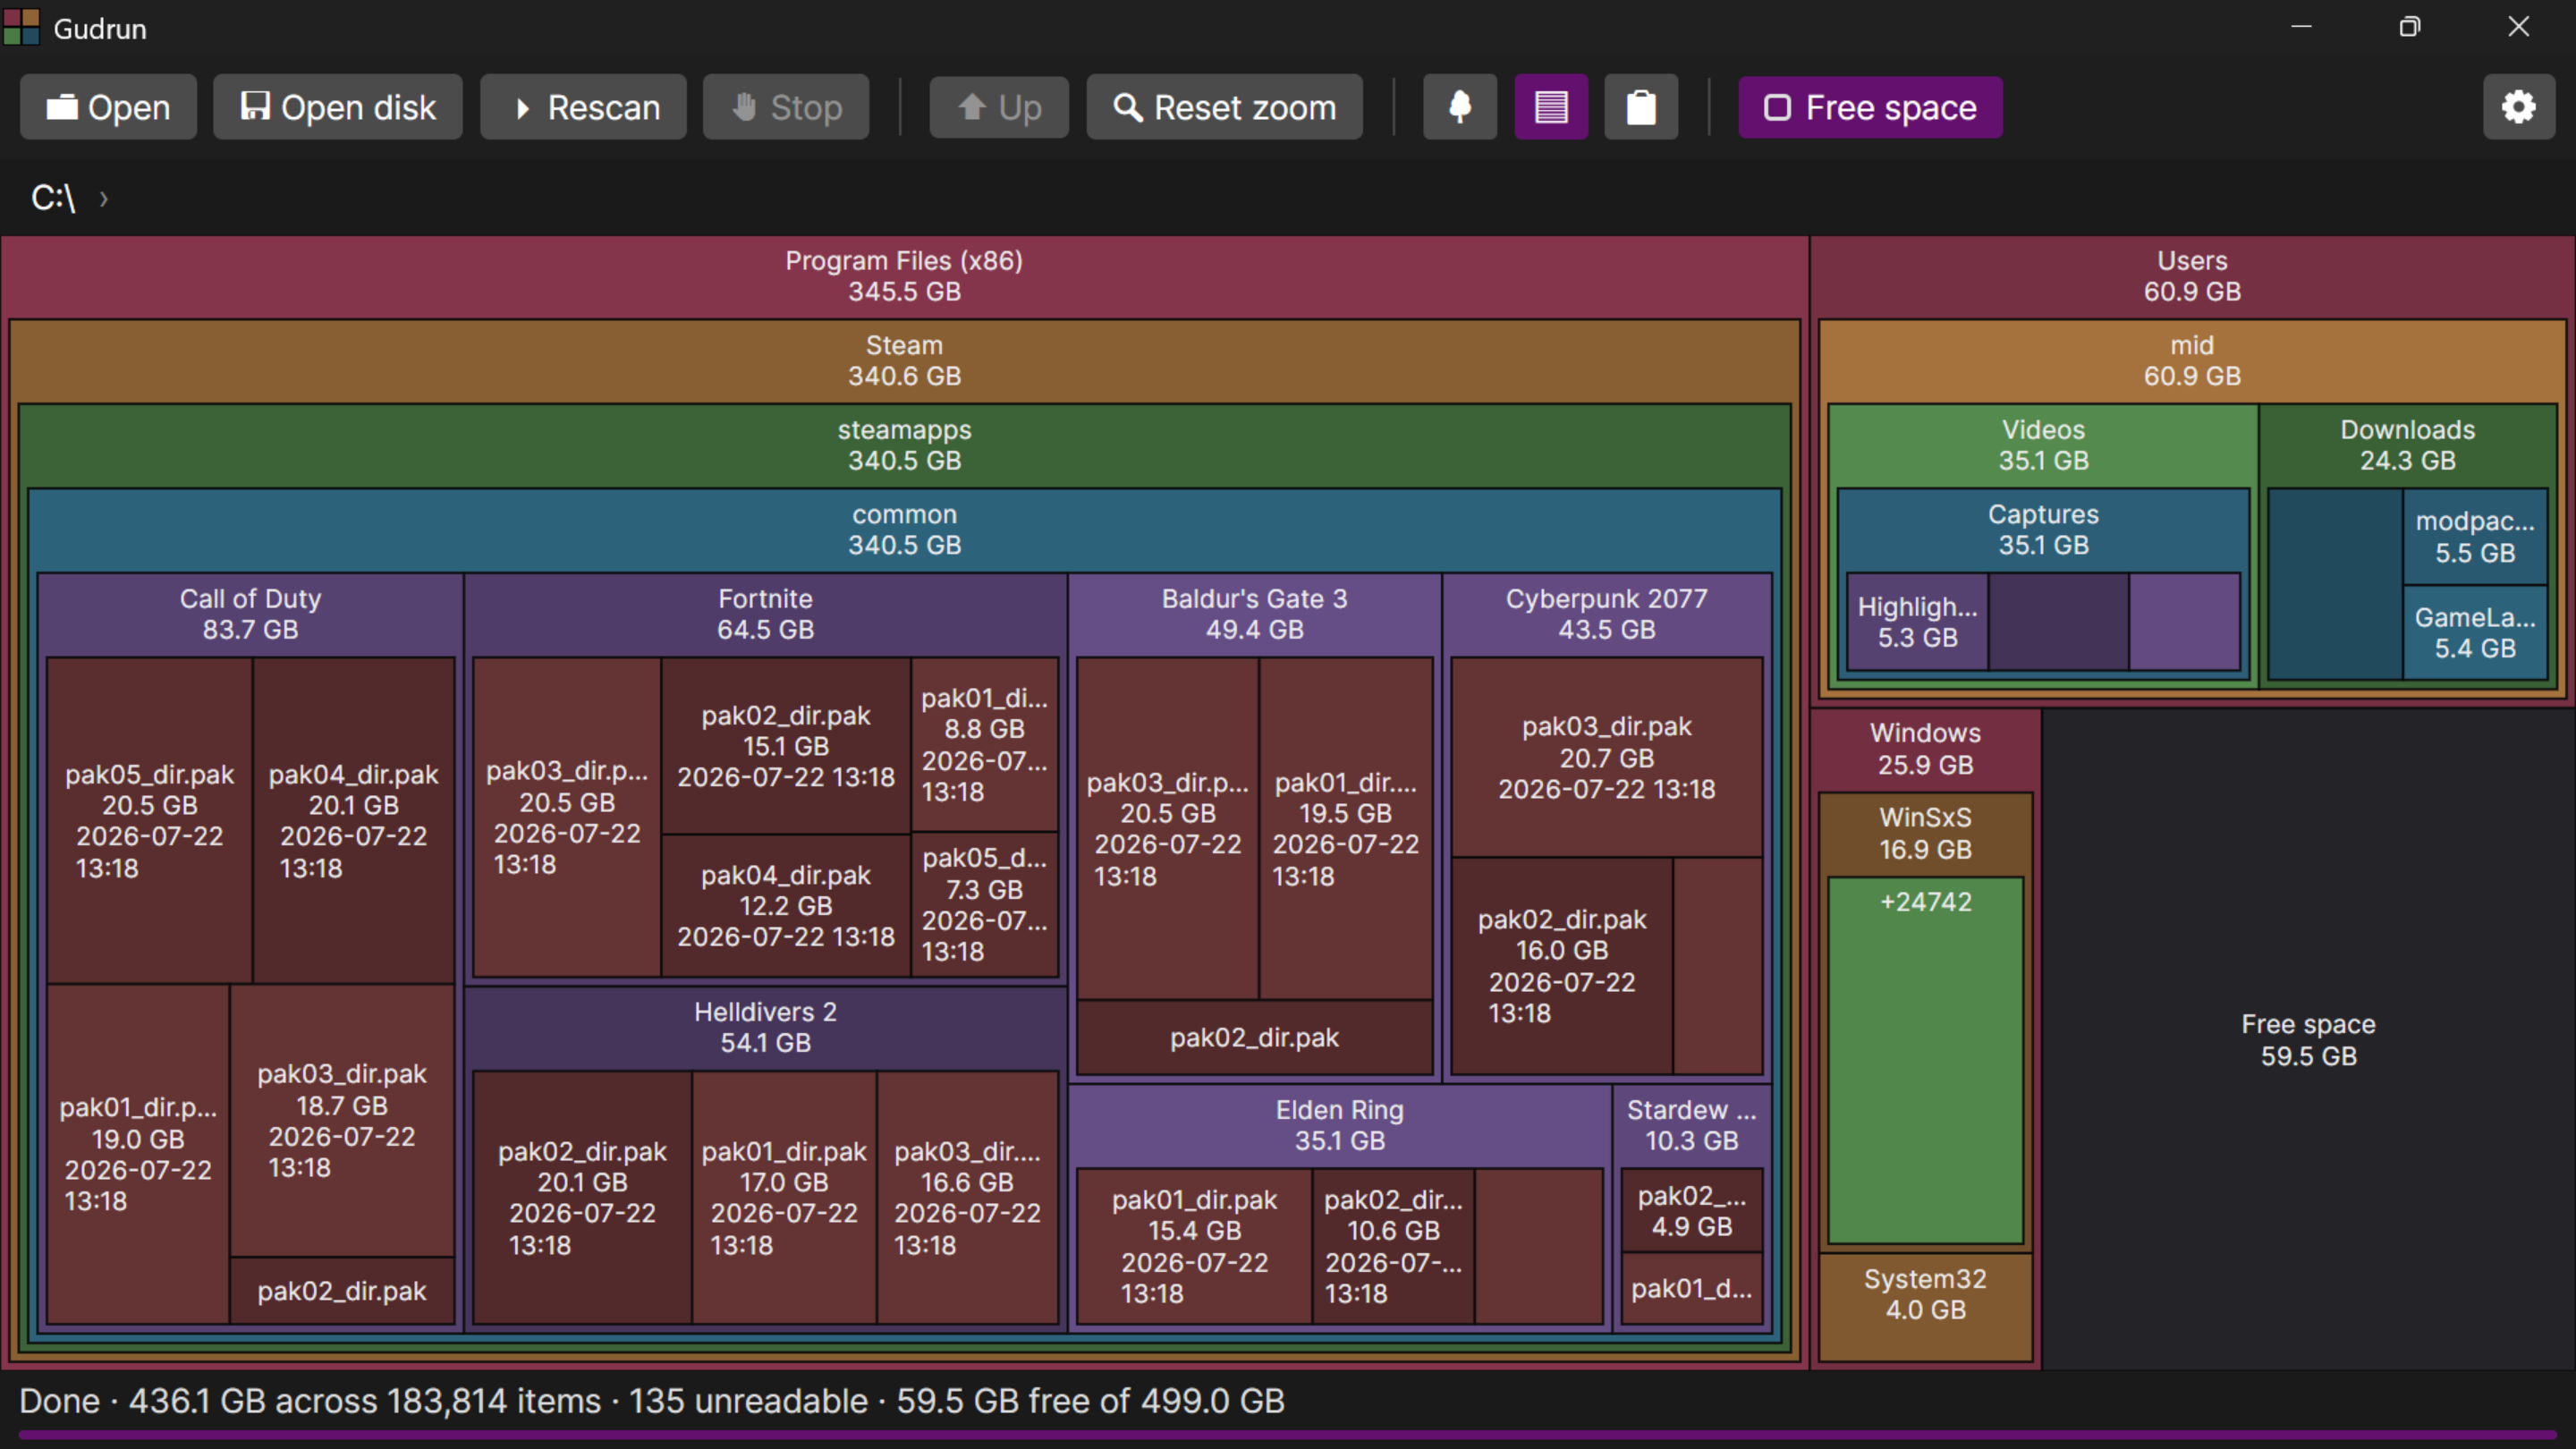Image resolution: width=2576 pixels, height=1449 pixels.
Task: Select Call of Duty pak03_dir.pak 18.7 GB
Action: coord(342,1120)
